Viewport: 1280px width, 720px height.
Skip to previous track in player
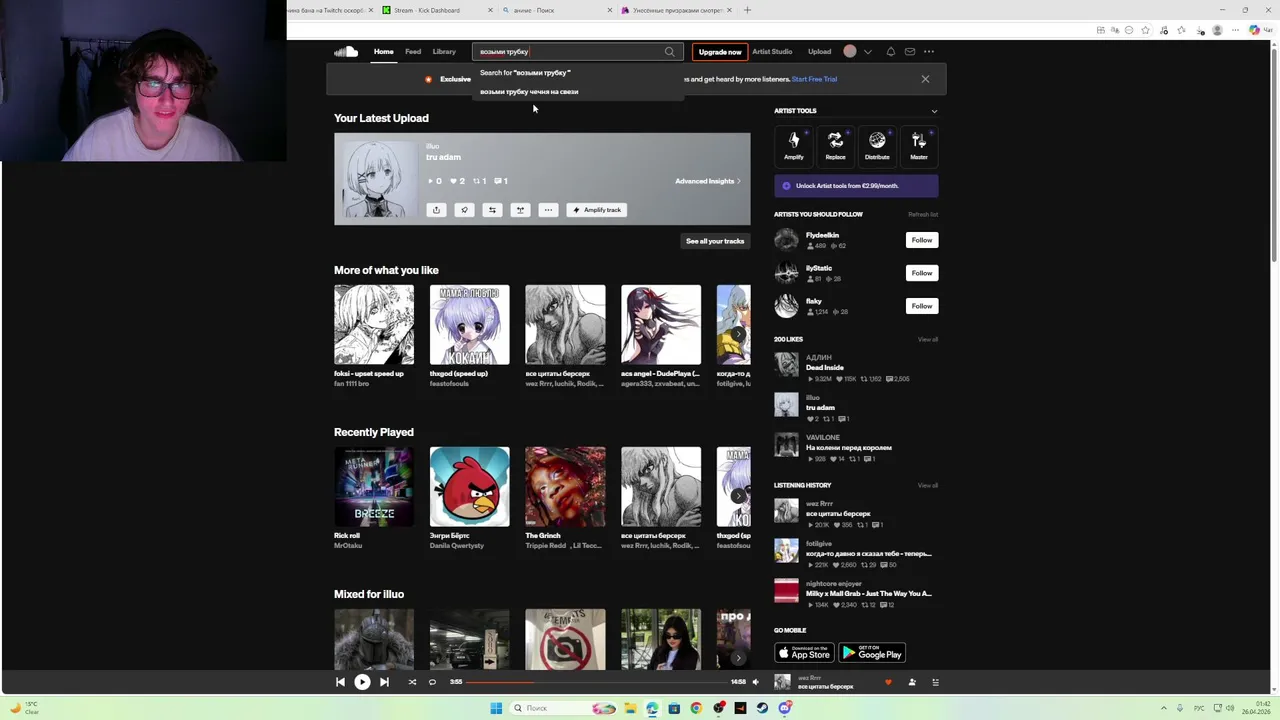click(x=340, y=682)
